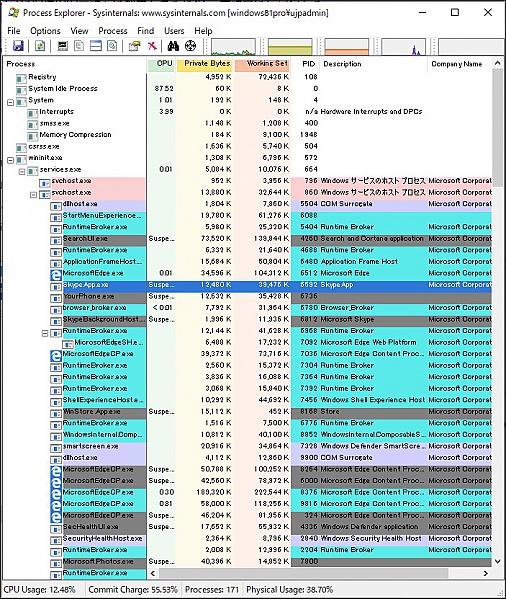
Task: Sort by CPU column header
Action: [161, 64]
